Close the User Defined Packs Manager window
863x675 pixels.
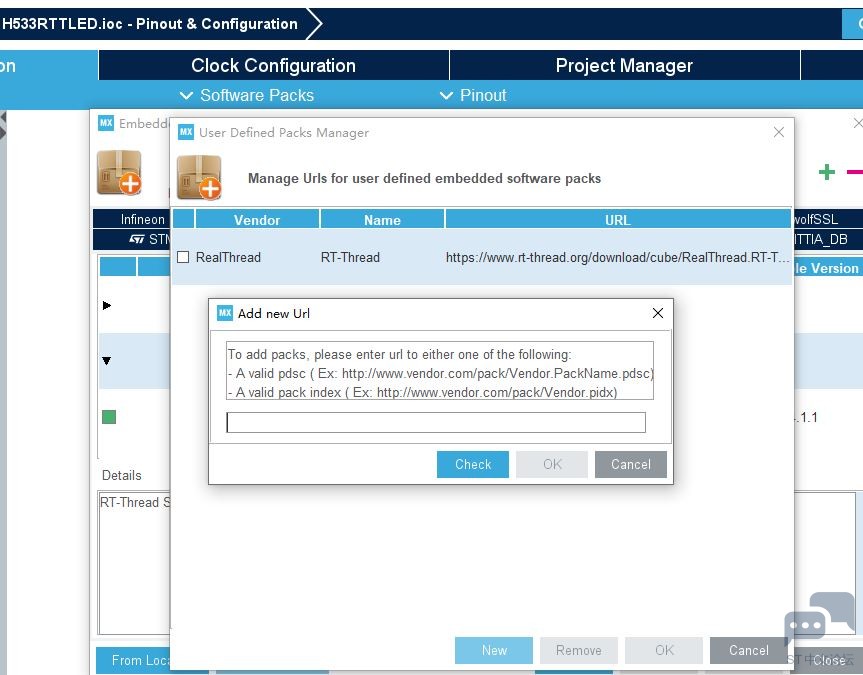(x=779, y=132)
